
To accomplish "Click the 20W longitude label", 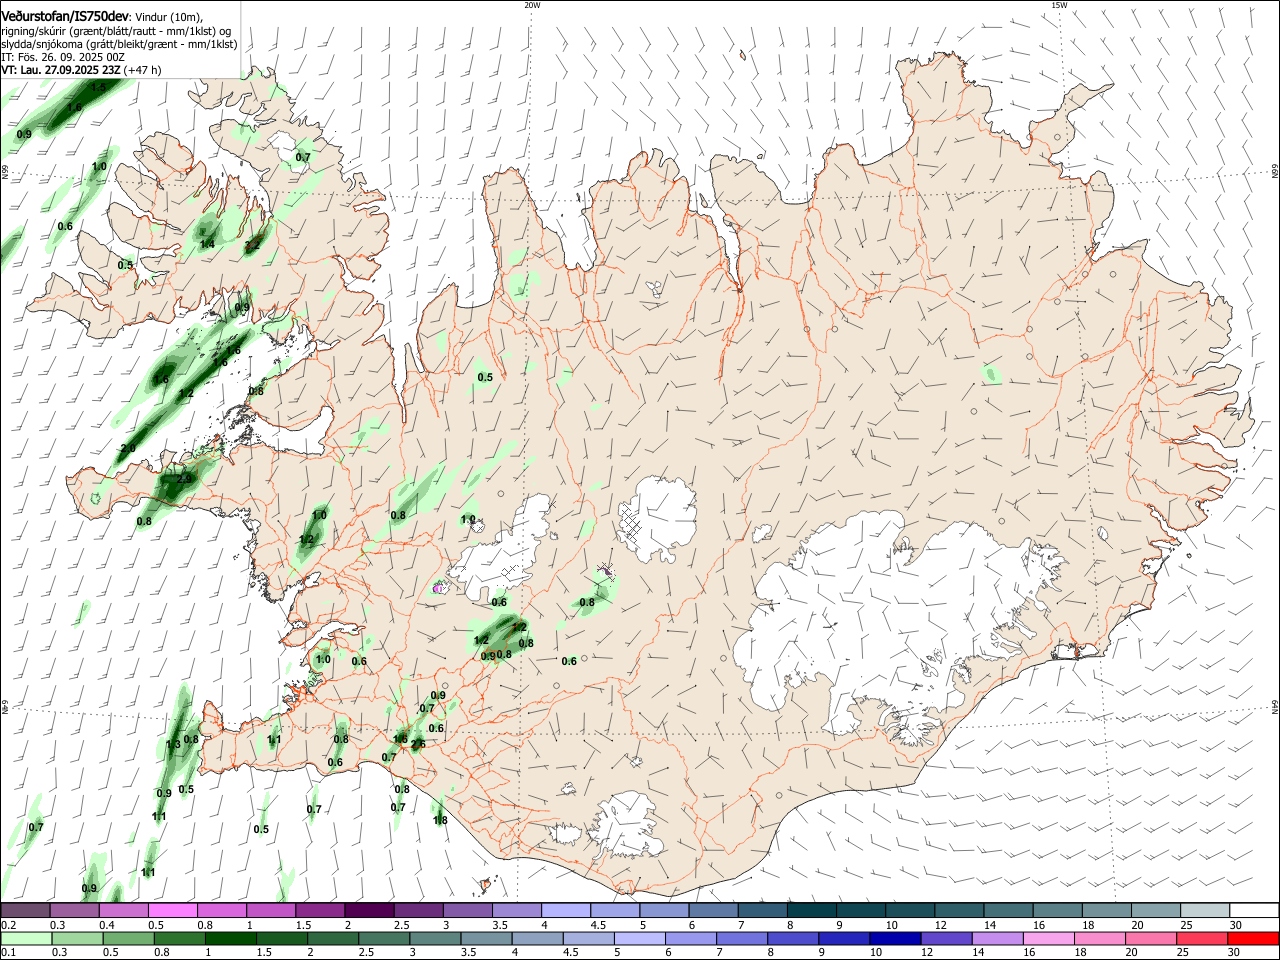I will [x=532, y=5].
